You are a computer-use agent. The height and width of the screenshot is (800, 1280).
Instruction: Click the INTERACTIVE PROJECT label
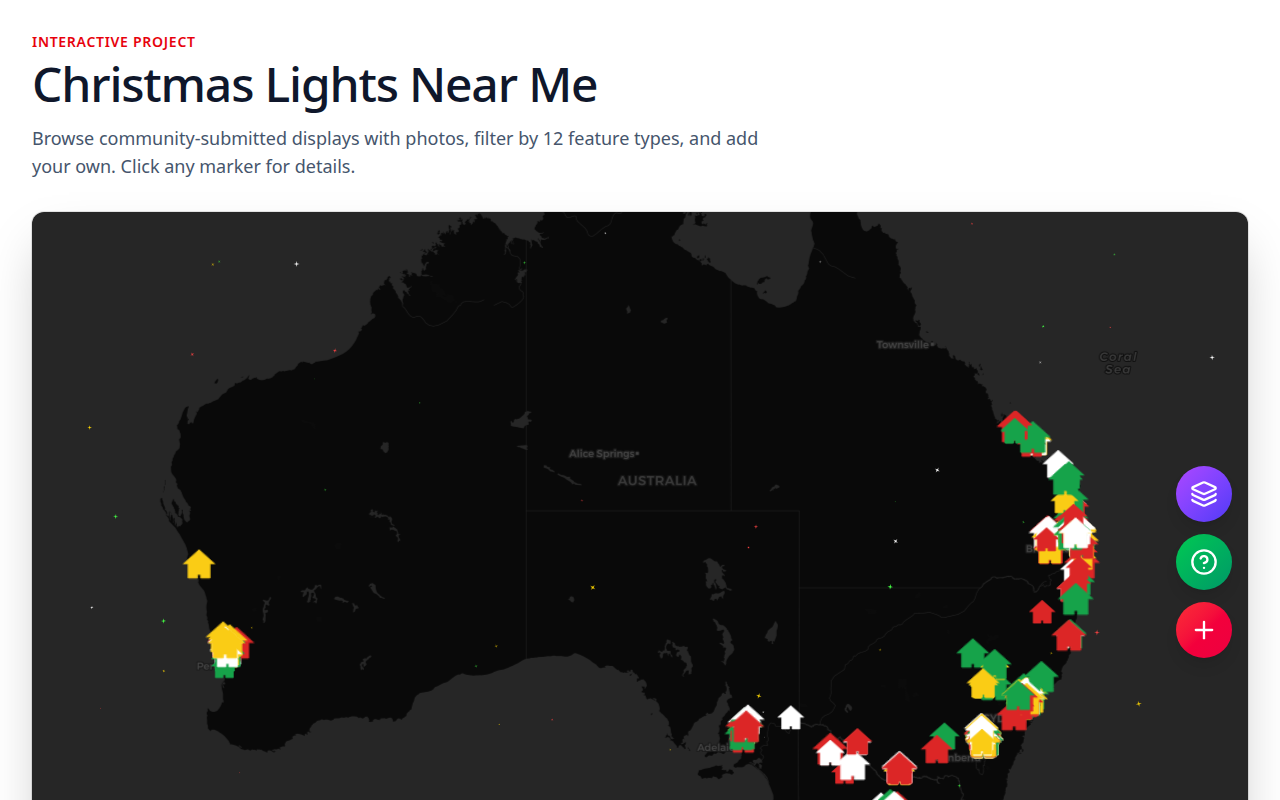(113, 42)
